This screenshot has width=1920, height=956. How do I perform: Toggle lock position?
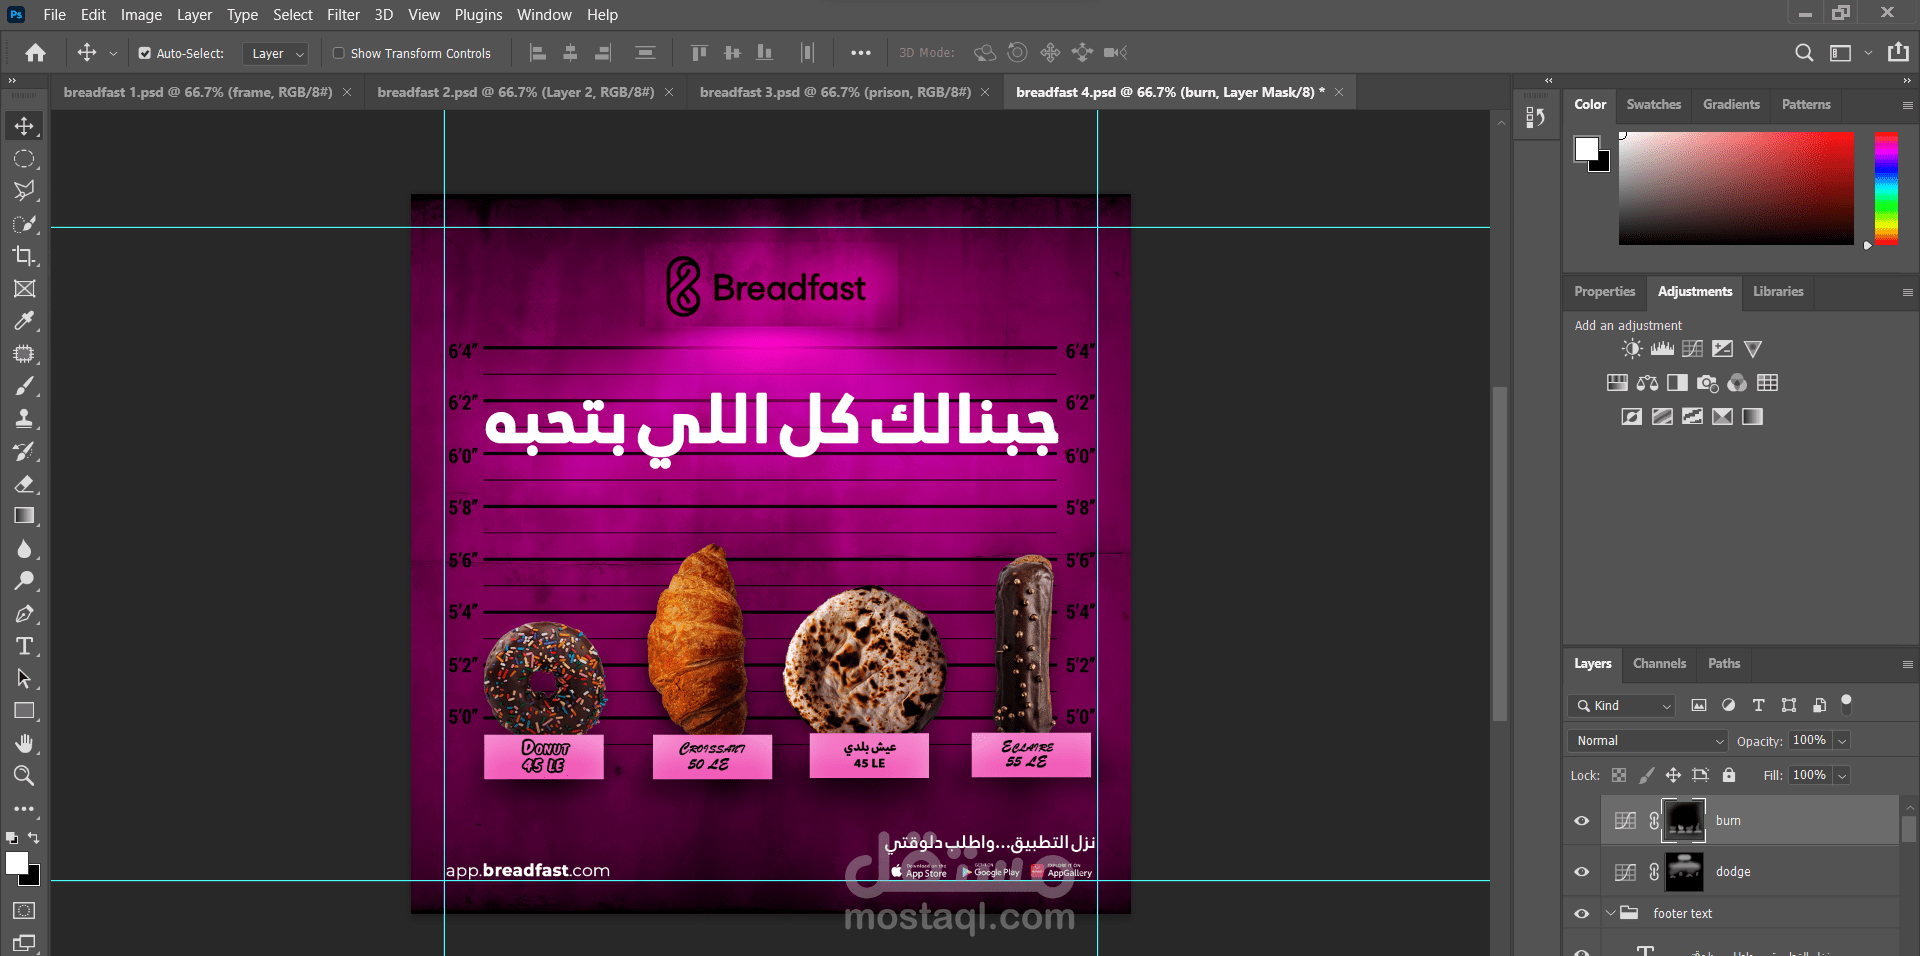[1673, 775]
